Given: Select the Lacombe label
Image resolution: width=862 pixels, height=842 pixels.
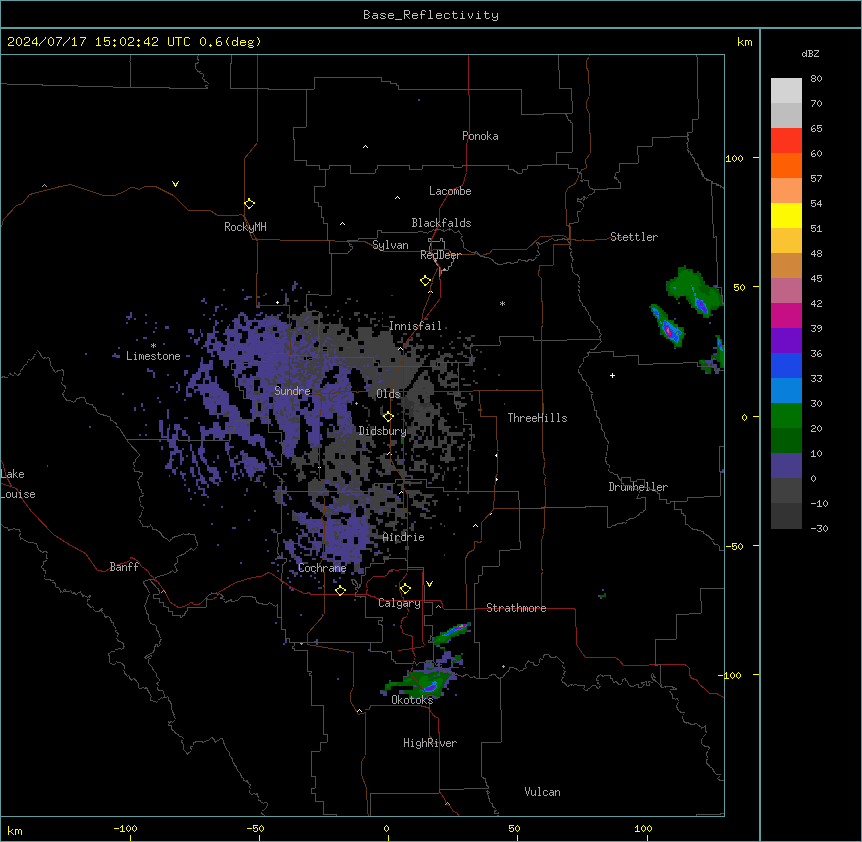Looking at the screenshot, I should [x=450, y=191].
